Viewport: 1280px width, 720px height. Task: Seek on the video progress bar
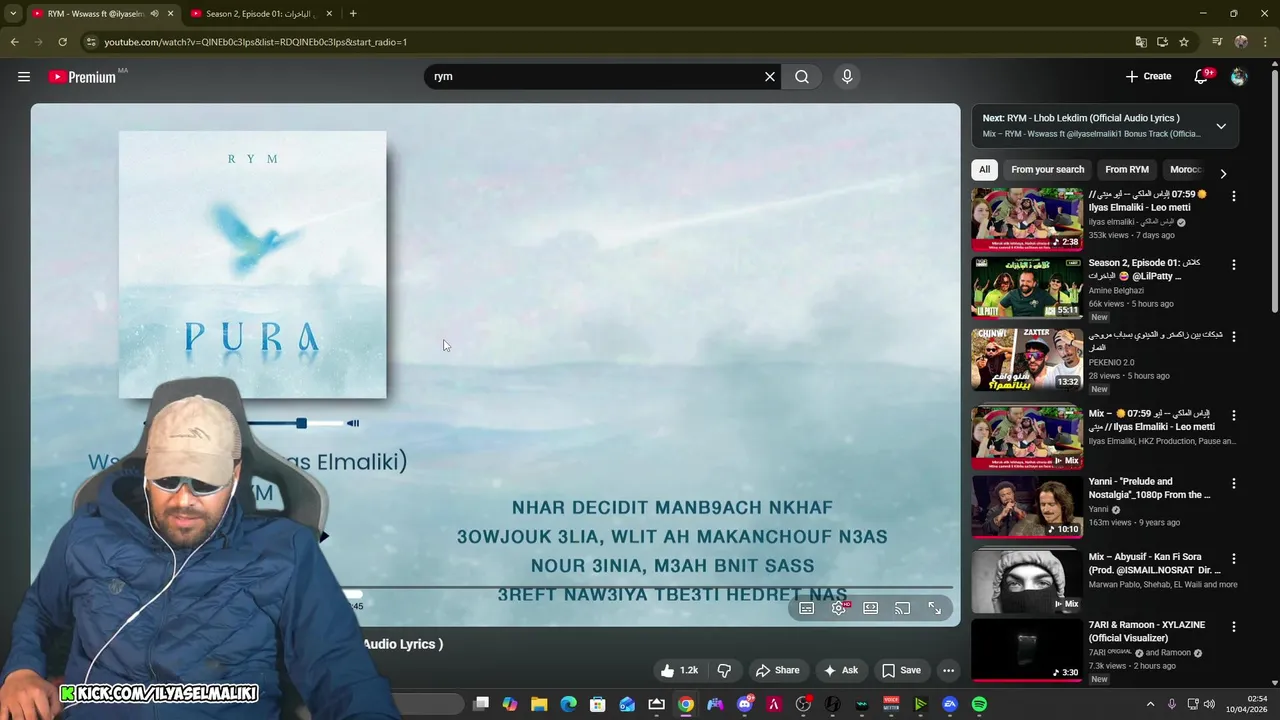(495, 588)
